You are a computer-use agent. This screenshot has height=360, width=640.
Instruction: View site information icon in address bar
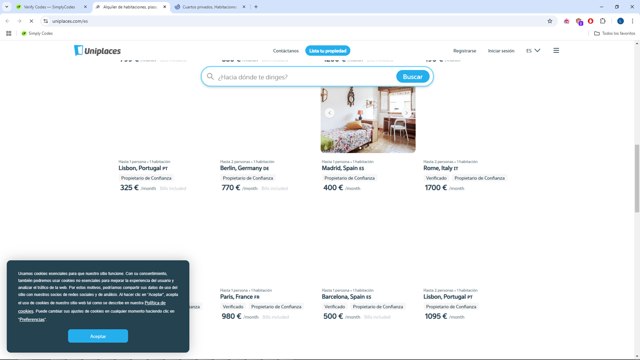coord(45,21)
